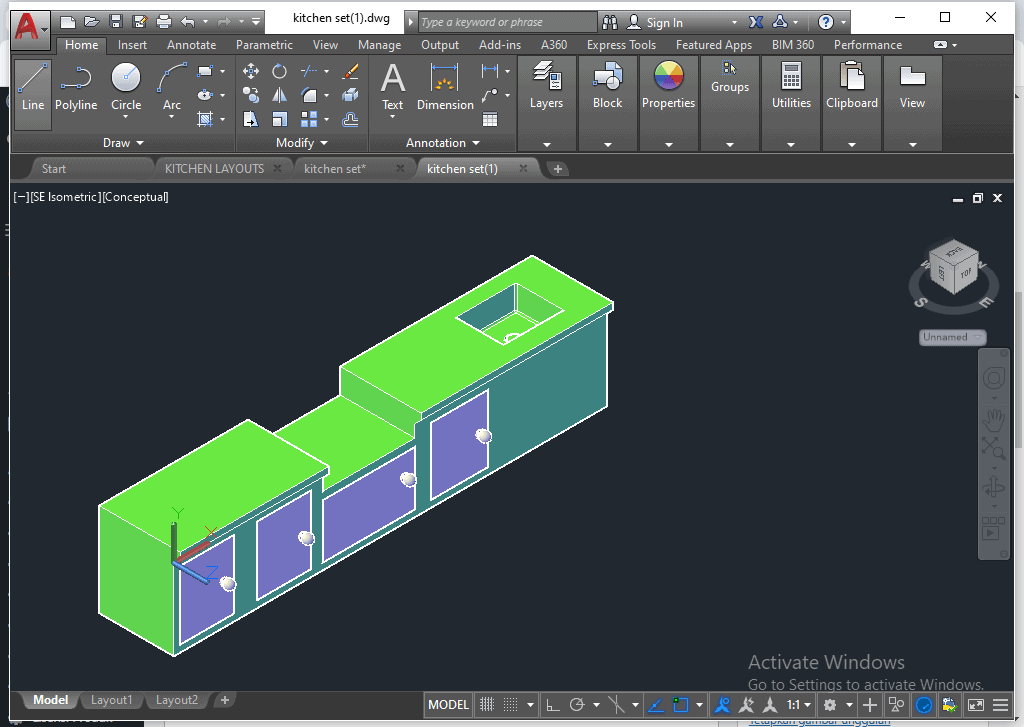Screen dimensions: 1024x727
Task: Click the Dimension tool
Action: (445, 87)
